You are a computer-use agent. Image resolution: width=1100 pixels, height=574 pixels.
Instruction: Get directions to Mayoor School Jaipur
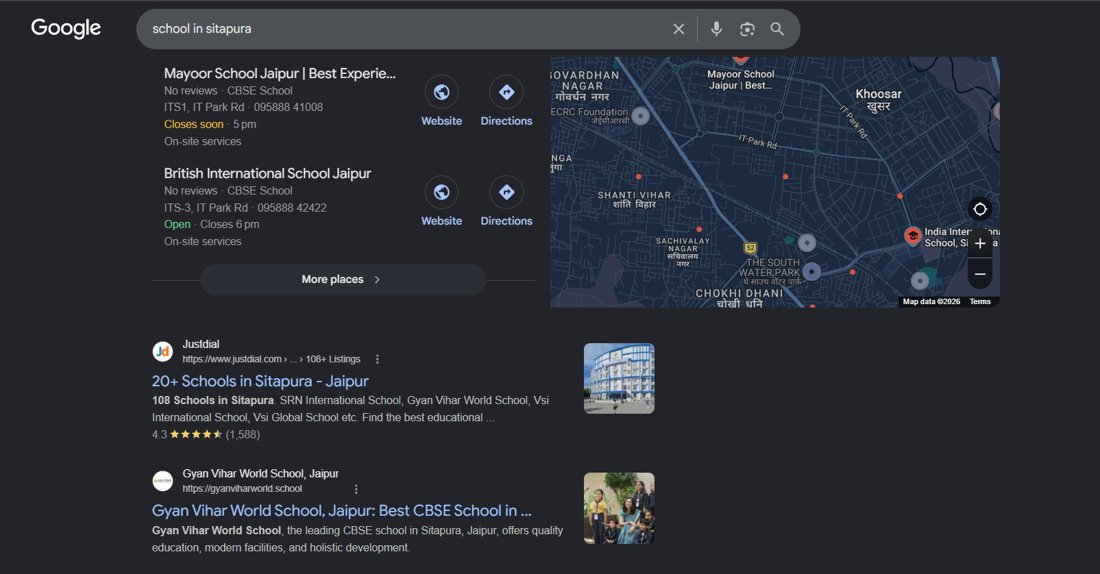click(507, 92)
